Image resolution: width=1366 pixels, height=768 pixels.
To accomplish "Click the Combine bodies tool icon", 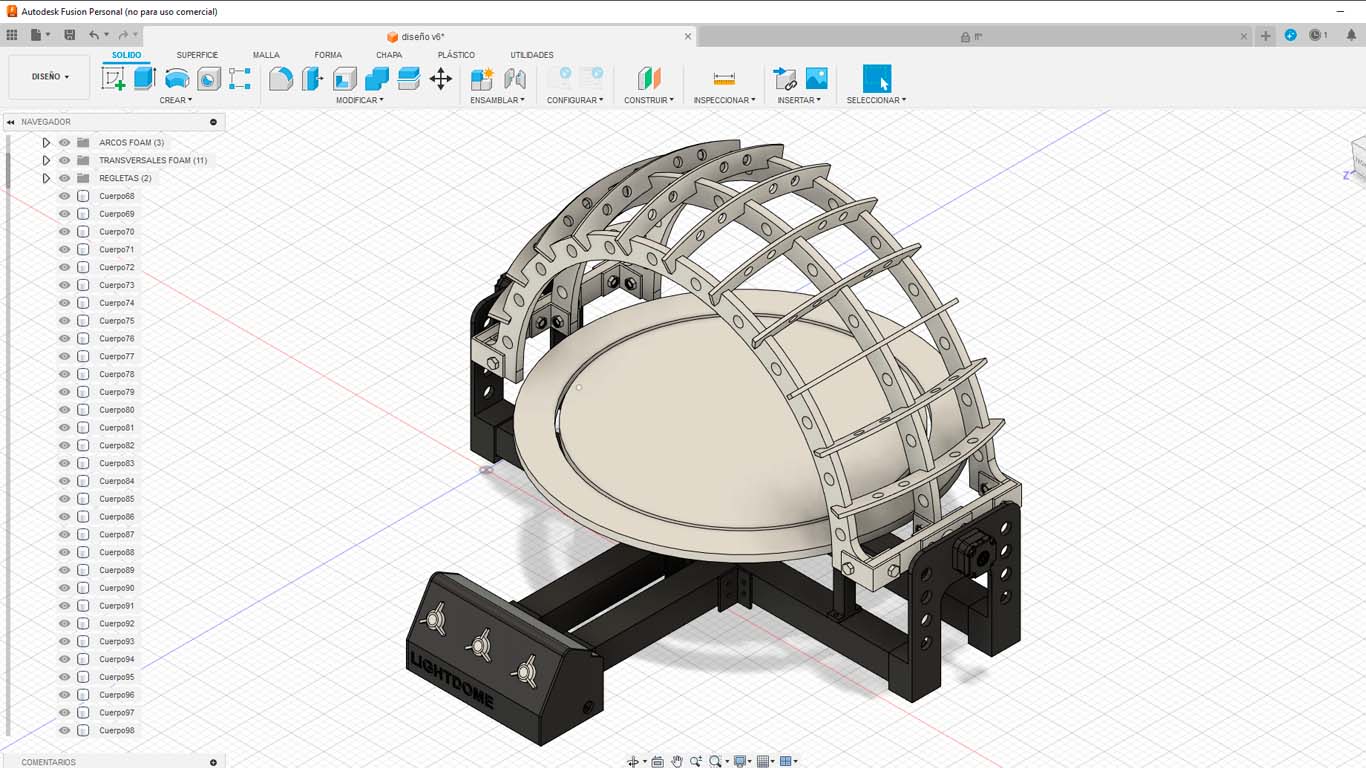I will tap(377, 79).
